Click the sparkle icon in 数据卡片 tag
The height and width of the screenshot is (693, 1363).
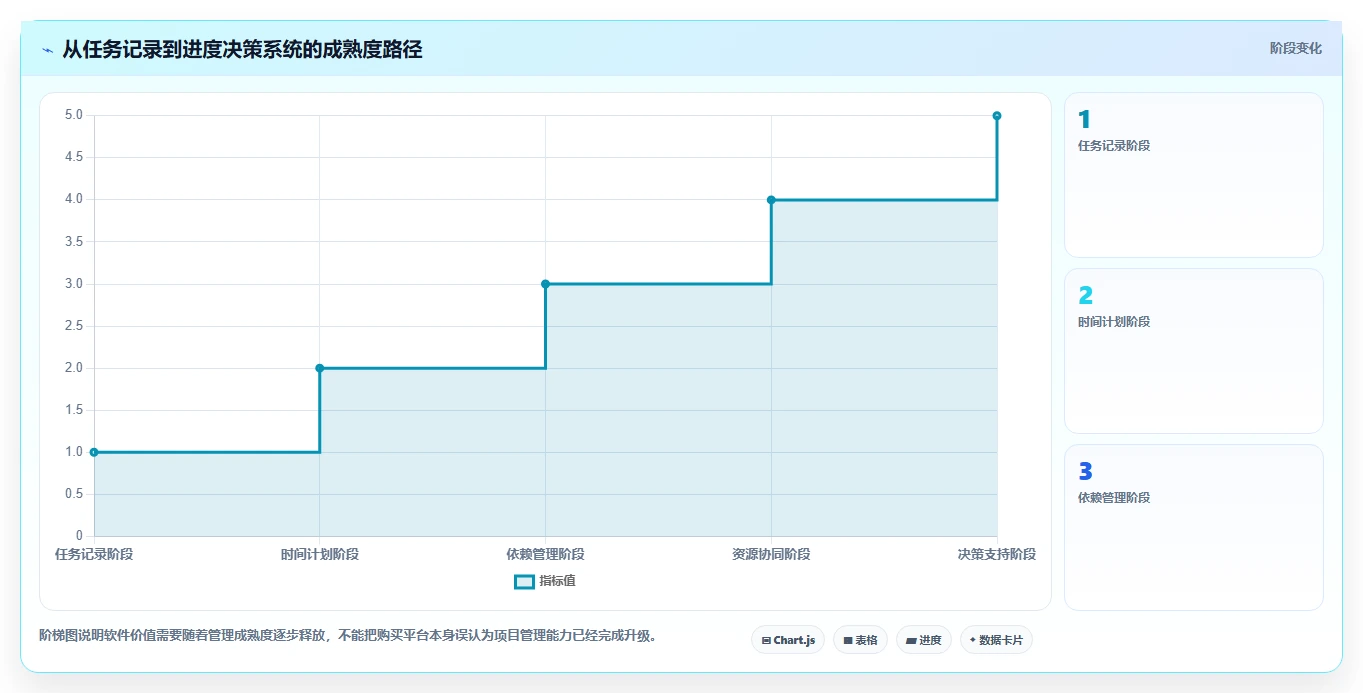point(972,640)
